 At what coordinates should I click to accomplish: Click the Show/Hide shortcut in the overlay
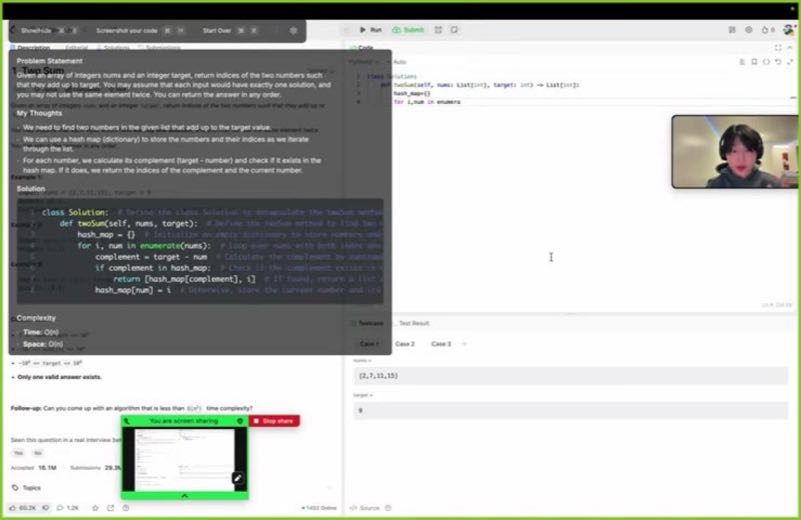tap(49, 30)
